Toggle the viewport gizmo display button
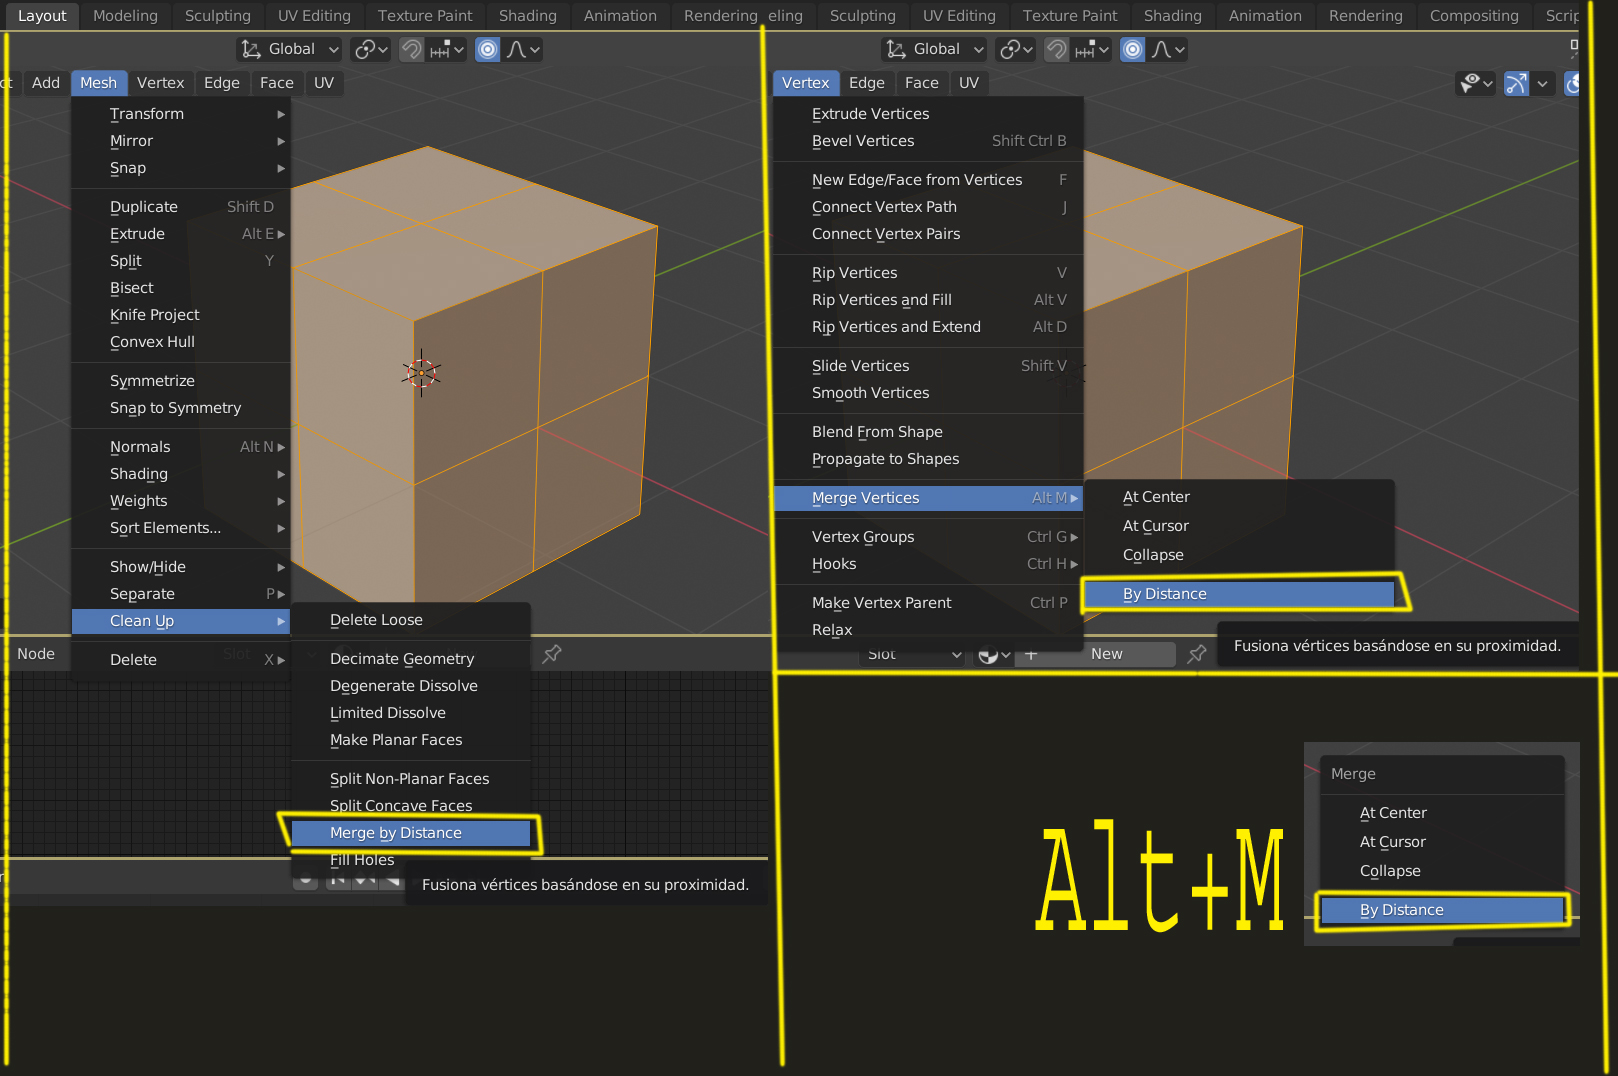This screenshot has height=1076, width=1618. point(1516,83)
